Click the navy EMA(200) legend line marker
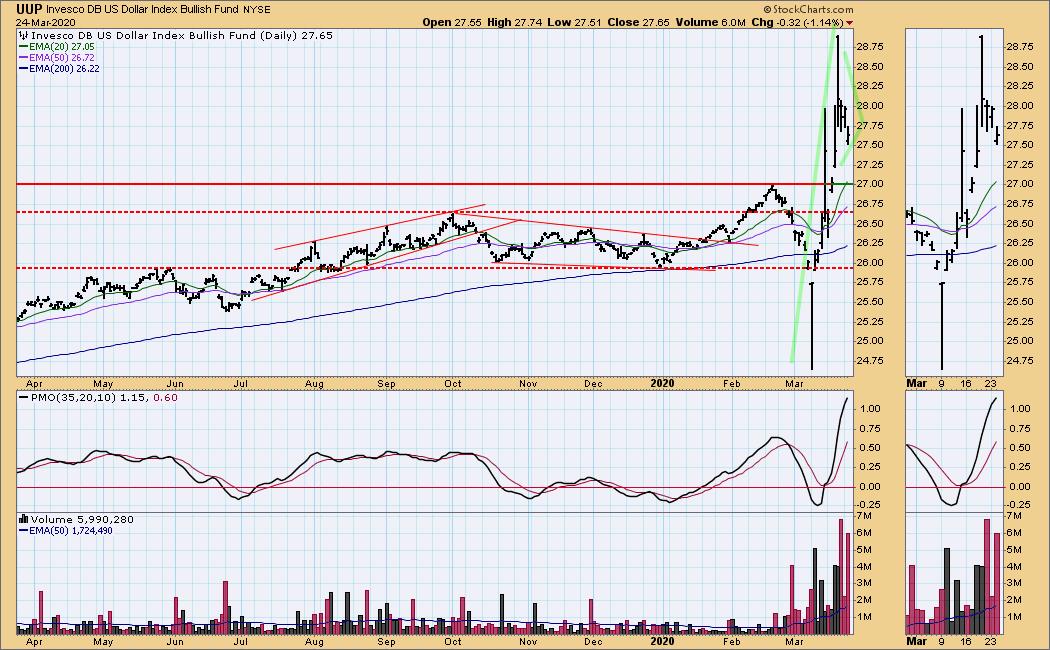1050x650 pixels. pos(23,68)
